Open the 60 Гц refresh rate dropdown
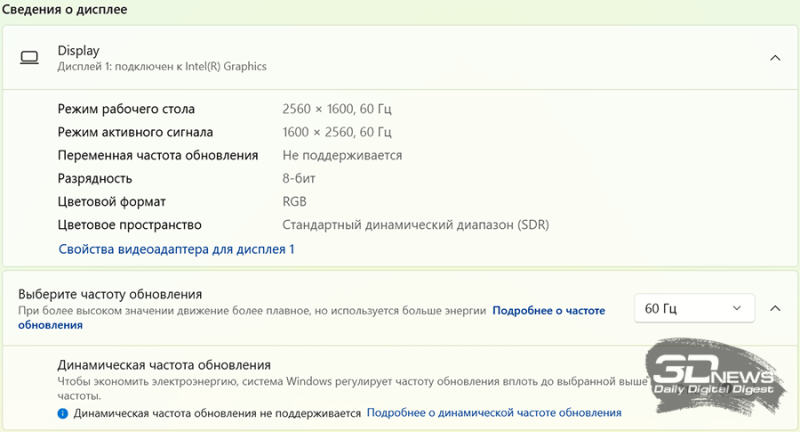The image size is (800, 432). 694,308
